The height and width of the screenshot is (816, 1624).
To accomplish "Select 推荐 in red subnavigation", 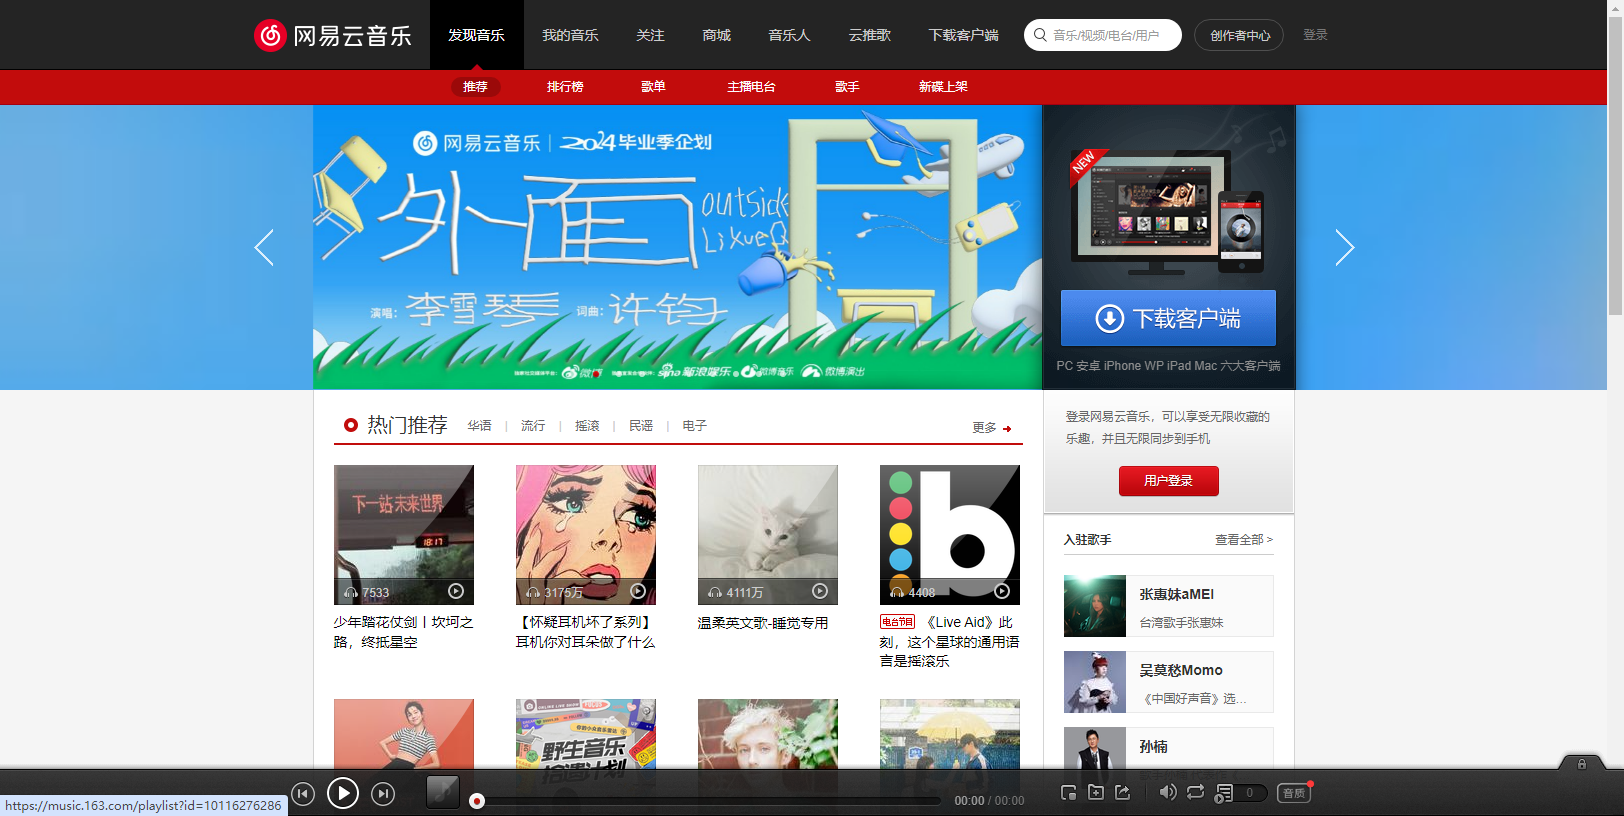I will (475, 87).
